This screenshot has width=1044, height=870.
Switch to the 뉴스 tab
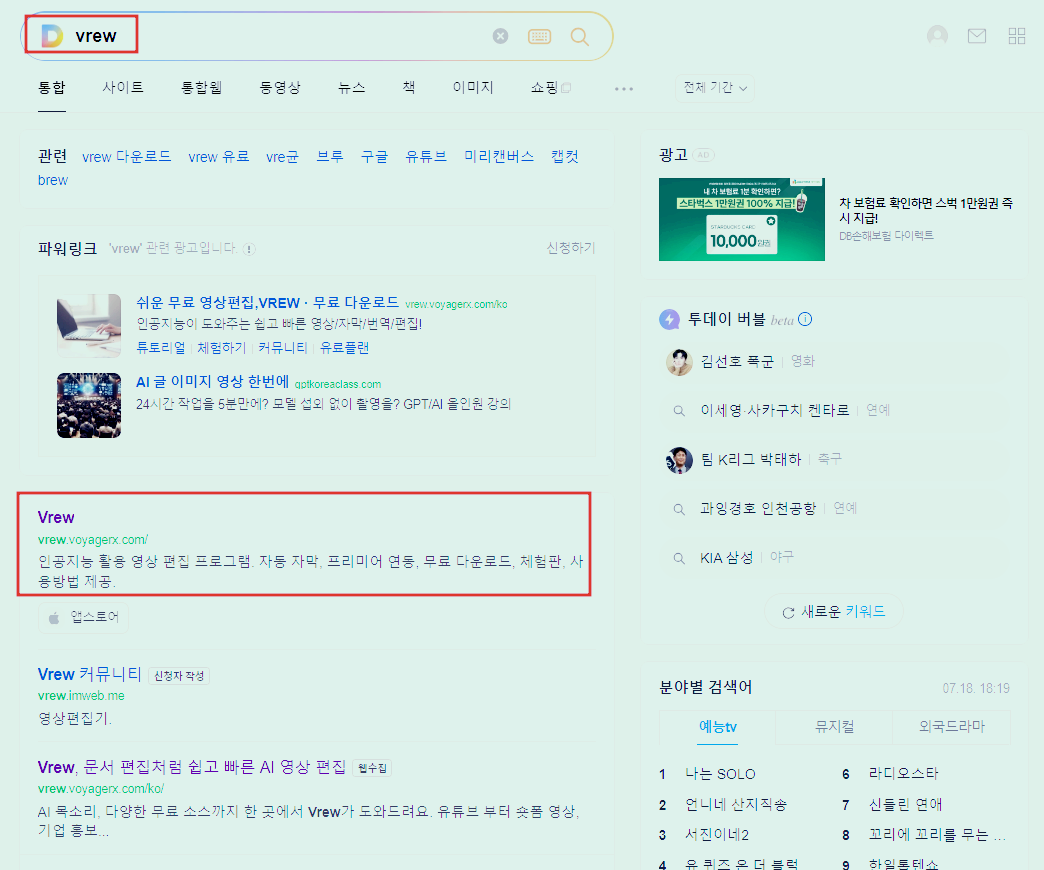352,87
